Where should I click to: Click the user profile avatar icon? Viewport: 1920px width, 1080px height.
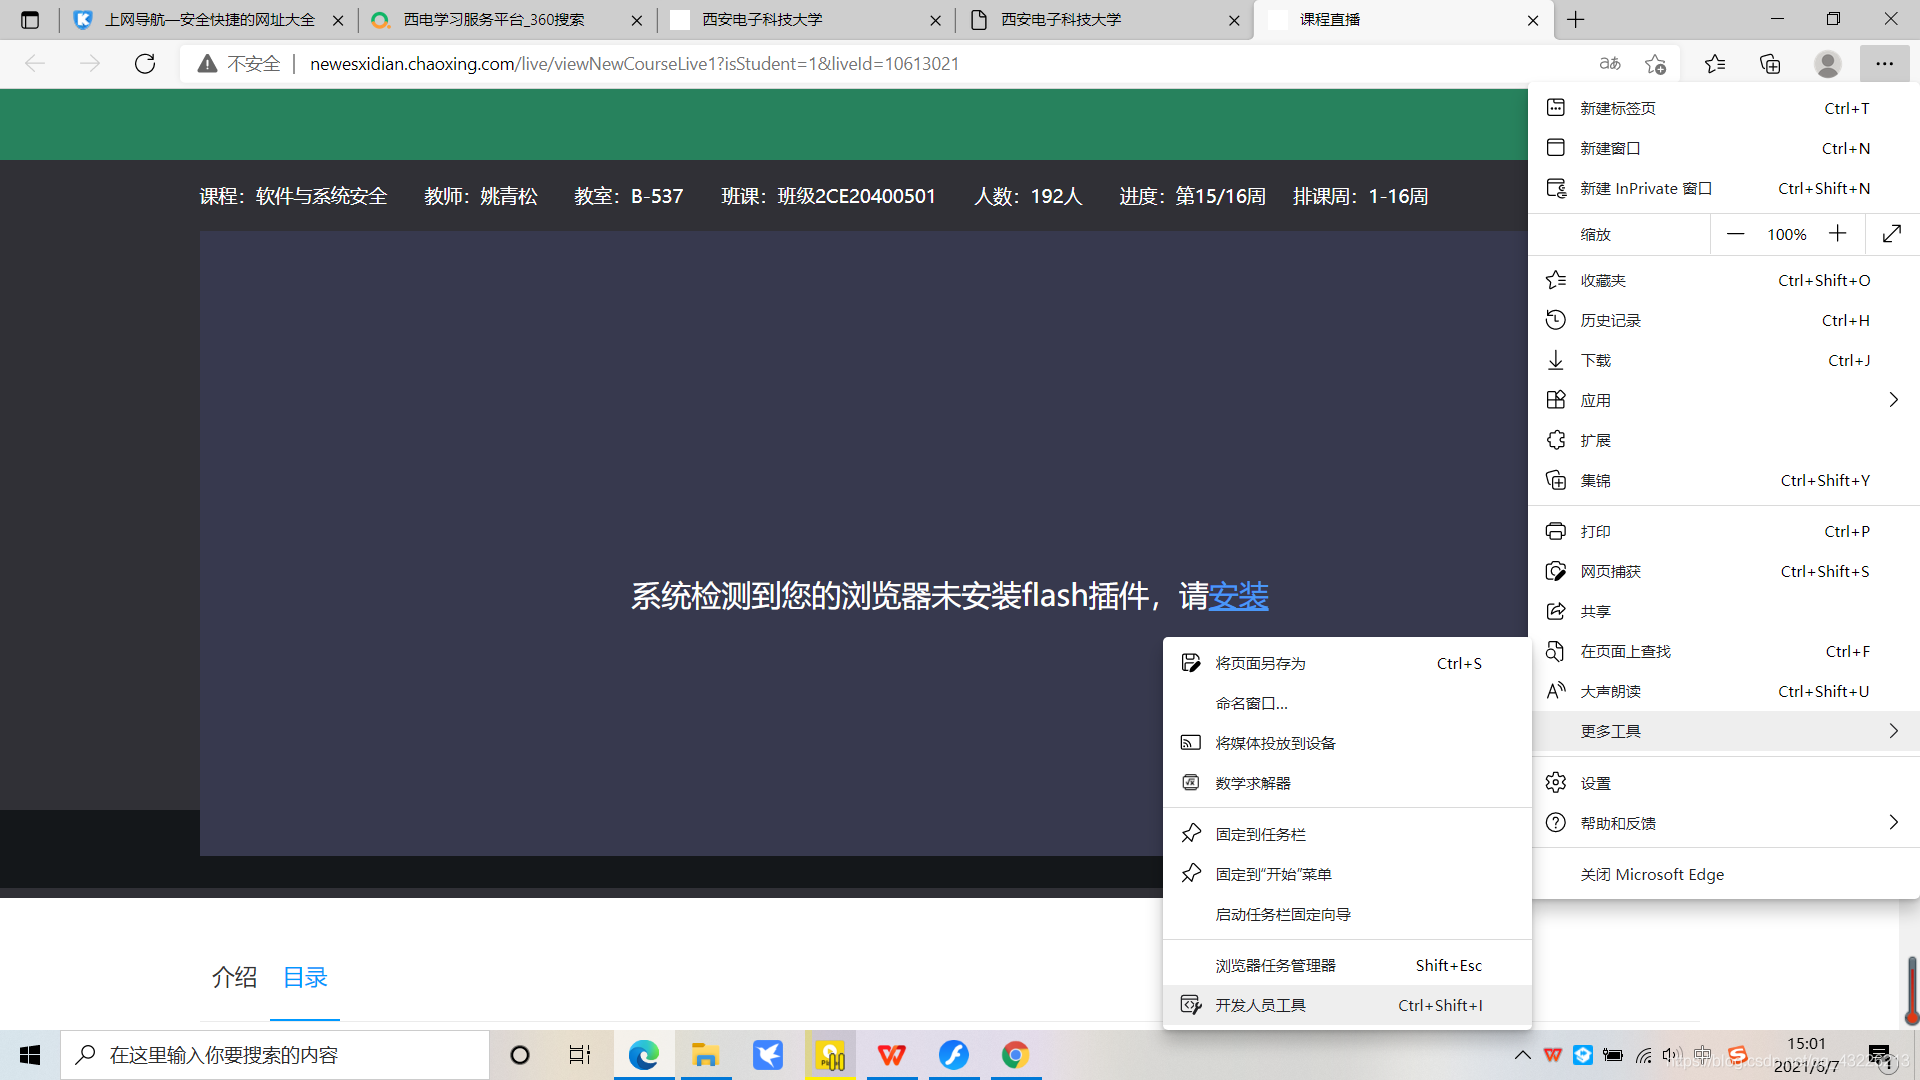pyautogui.click(x=1827, y=64)
